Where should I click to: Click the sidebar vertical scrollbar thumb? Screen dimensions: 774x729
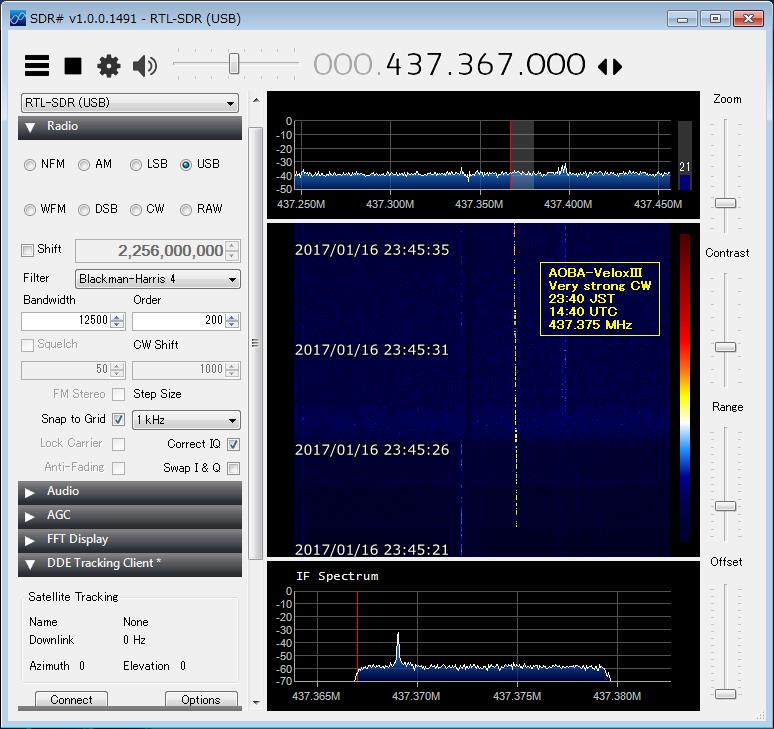pos(256,343)
